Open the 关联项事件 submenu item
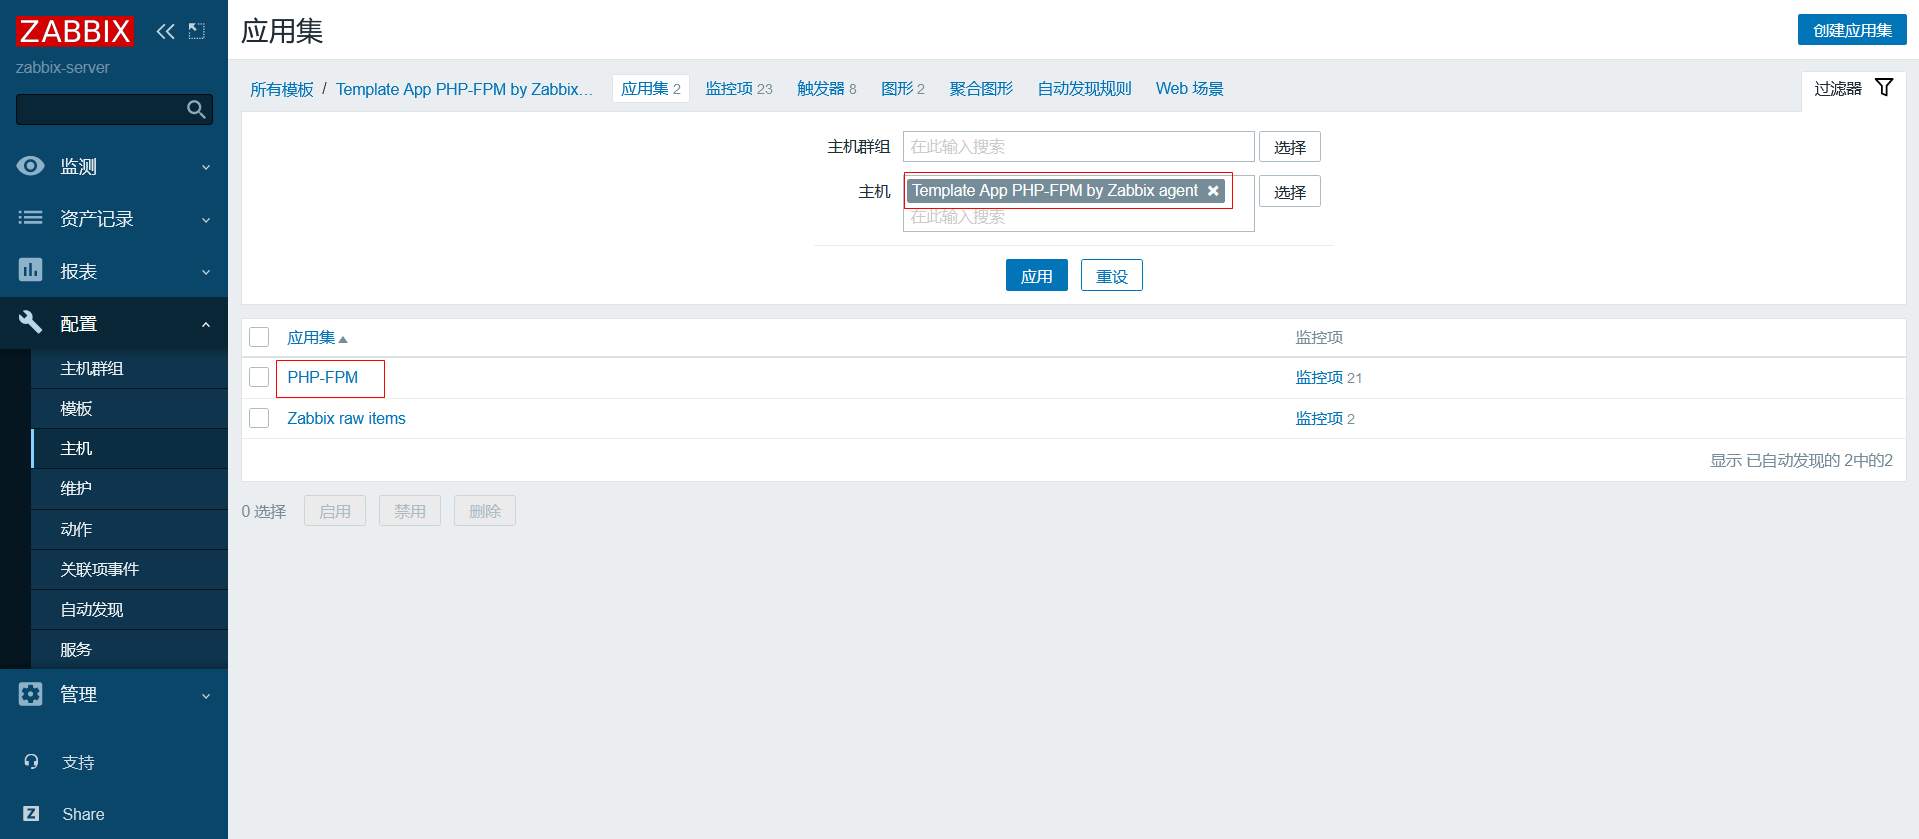This screenshot has width=1919, height=839. (x=130, y=569)
